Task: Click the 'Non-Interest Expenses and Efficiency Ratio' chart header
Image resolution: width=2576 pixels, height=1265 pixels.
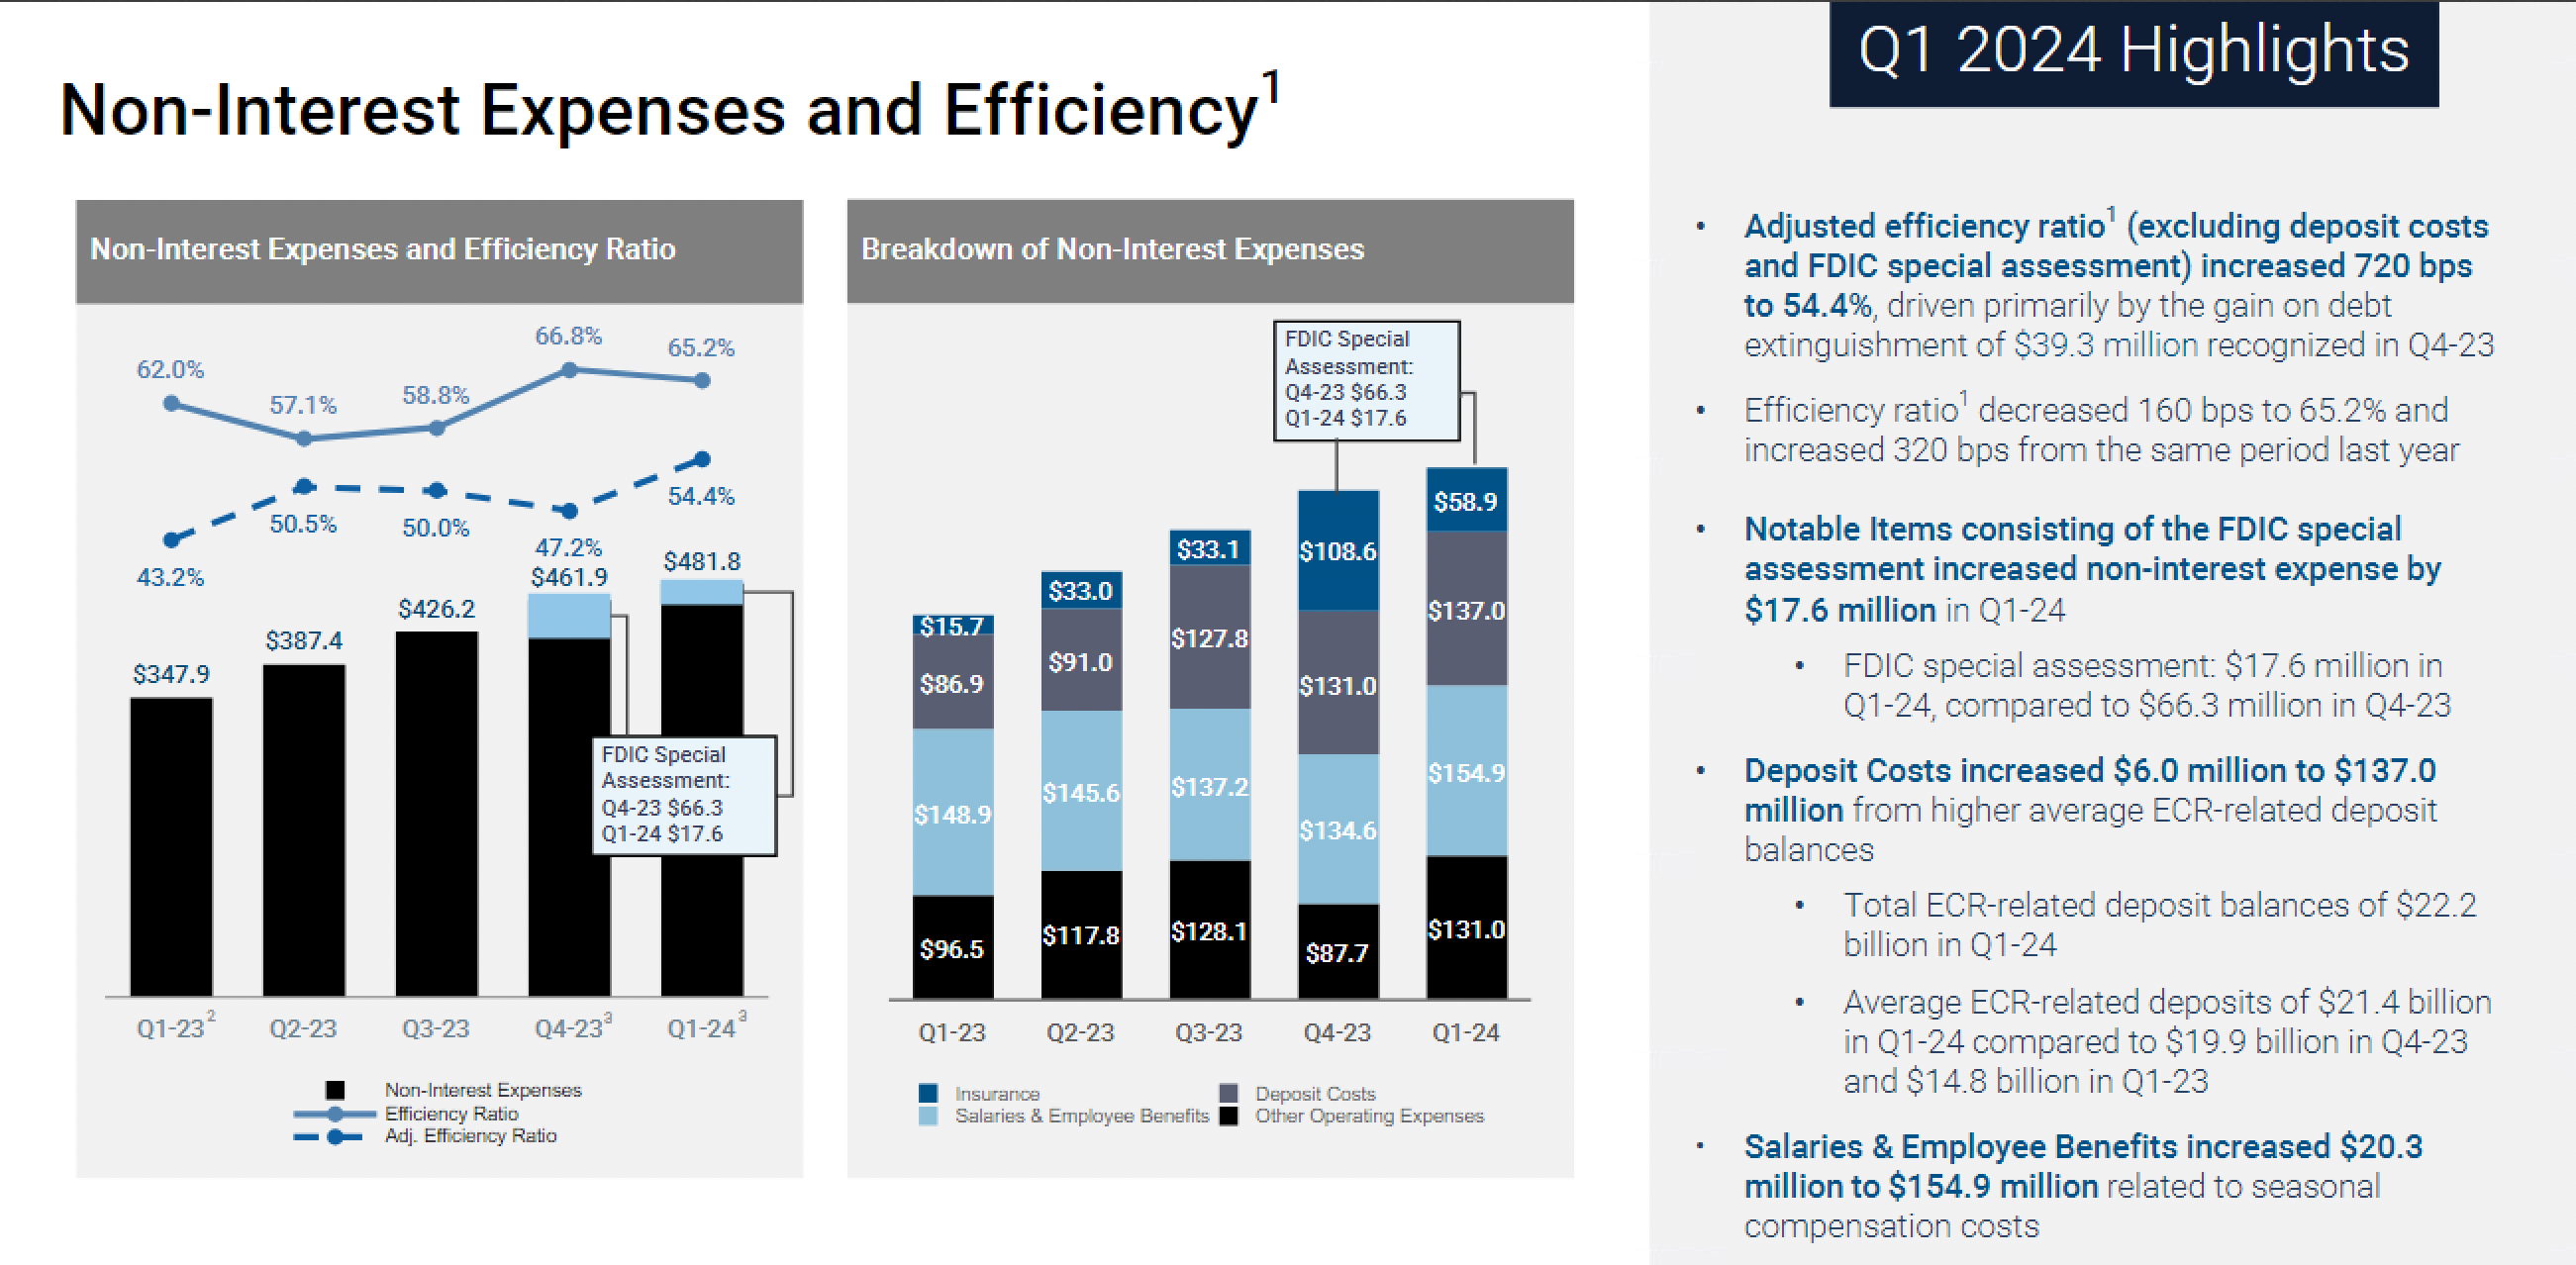Action: pyautogui.click(x=439, y=250)
